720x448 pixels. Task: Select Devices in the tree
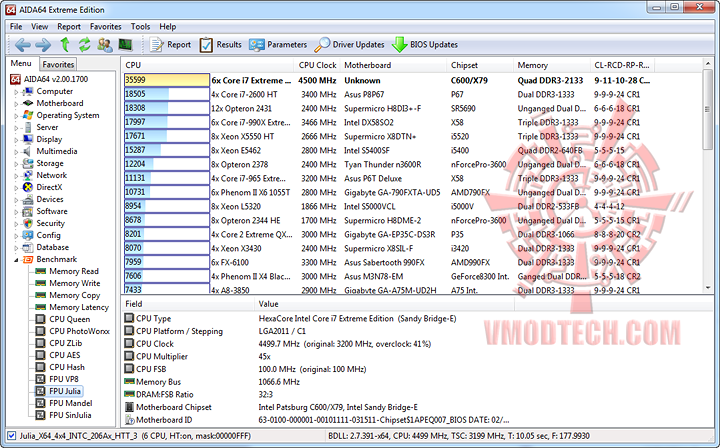click(x=50, y=199)
